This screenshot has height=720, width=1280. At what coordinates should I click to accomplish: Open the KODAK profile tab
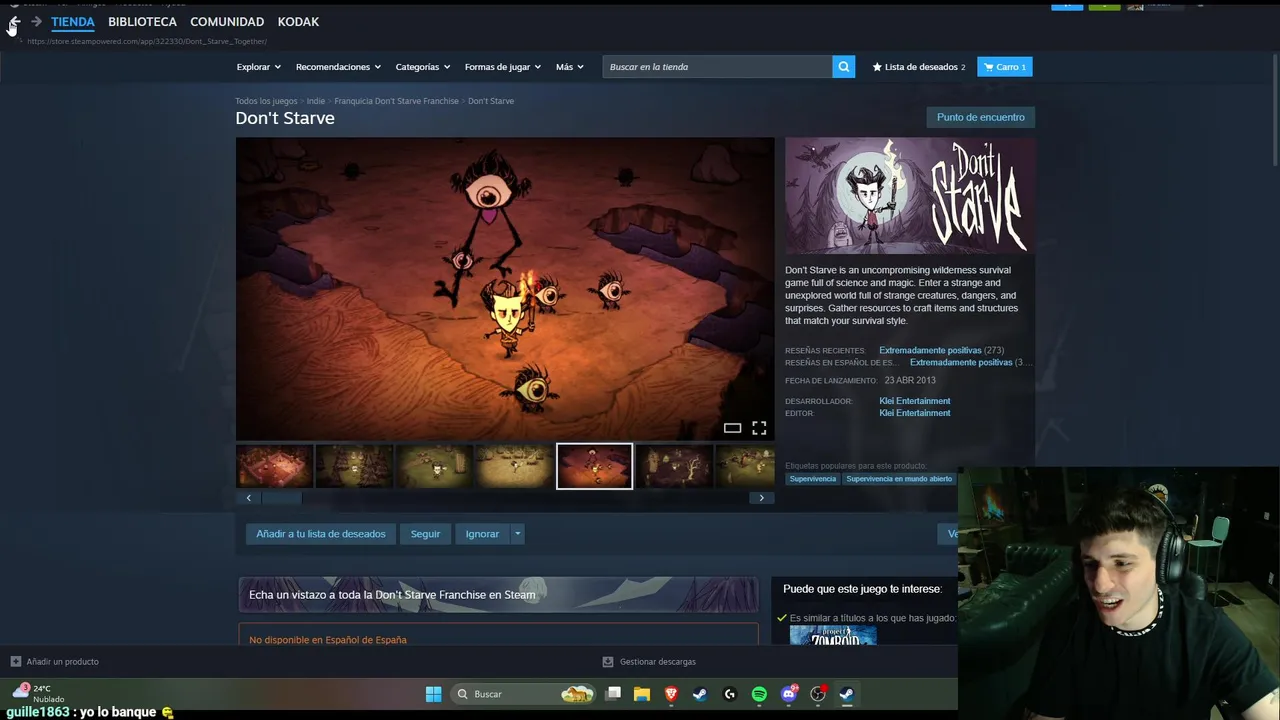click(298, 21)
